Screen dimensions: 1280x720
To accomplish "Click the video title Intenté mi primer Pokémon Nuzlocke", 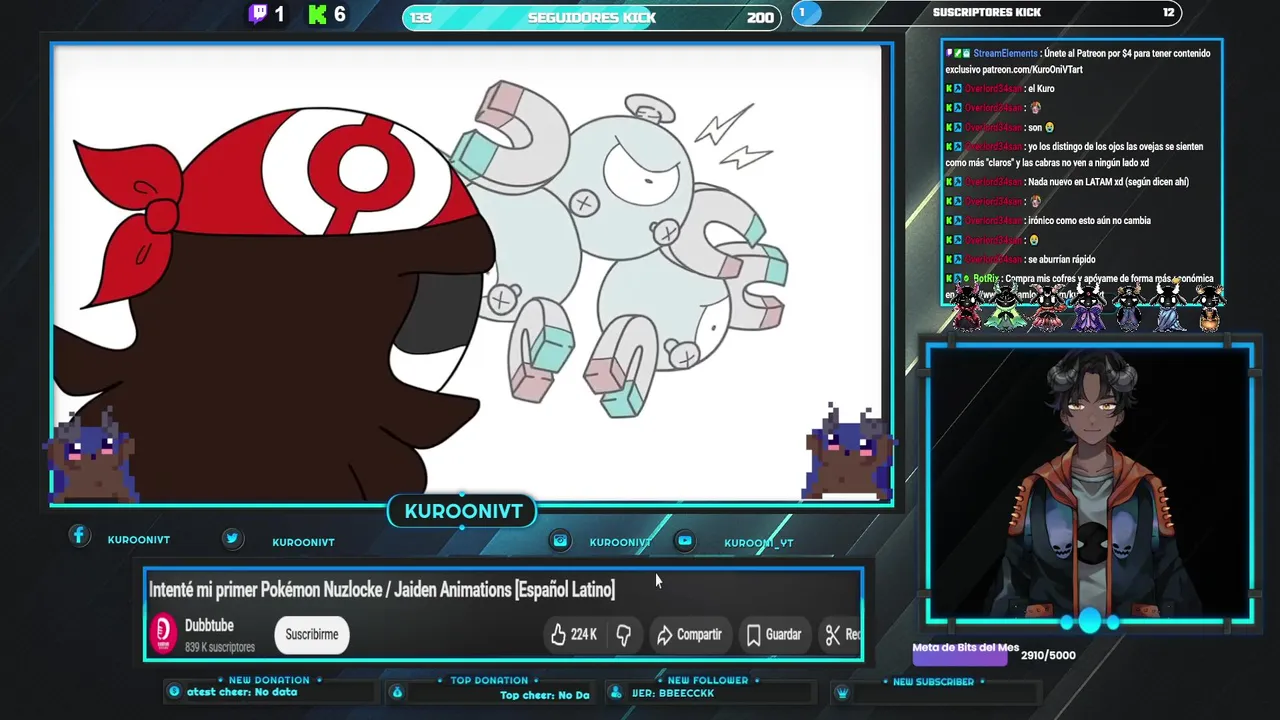I will pyautogui.click(x=382, y=590).
